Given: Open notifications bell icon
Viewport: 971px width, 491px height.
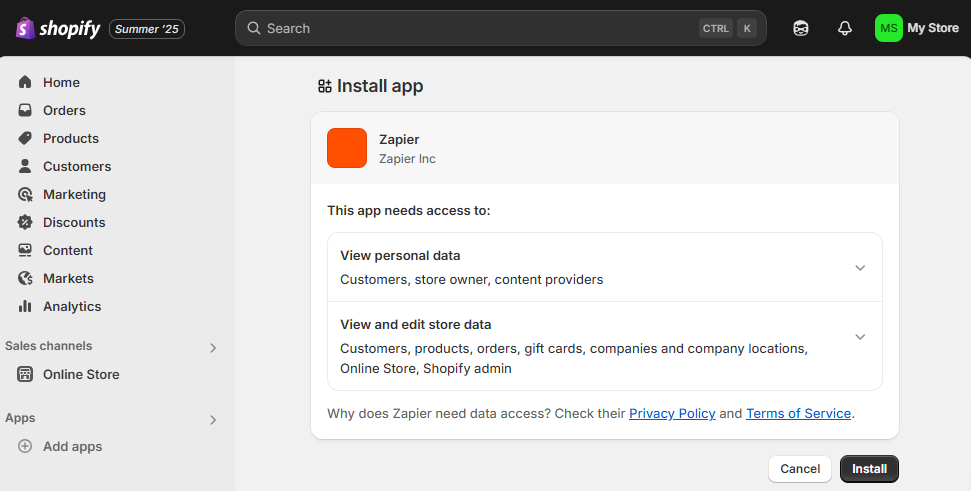Looking at the screenshot, I should point(845,28).
